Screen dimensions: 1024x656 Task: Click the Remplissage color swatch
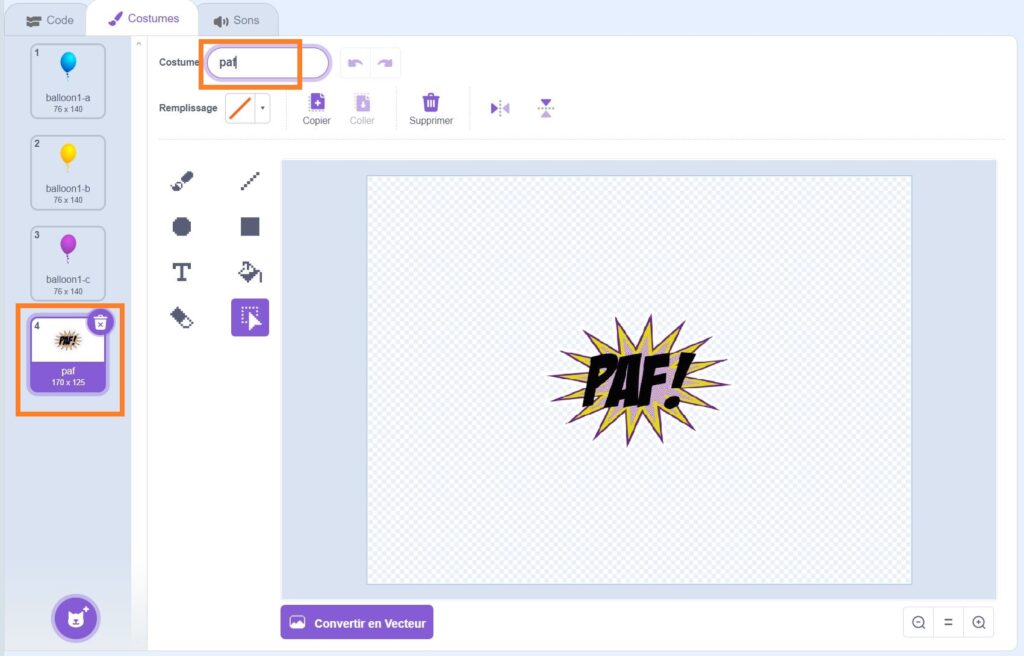coord(240,108)
